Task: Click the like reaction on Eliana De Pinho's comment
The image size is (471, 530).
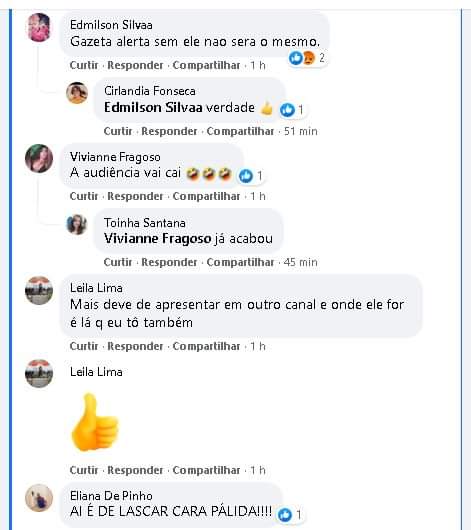Action: click(x=285, y=514)
